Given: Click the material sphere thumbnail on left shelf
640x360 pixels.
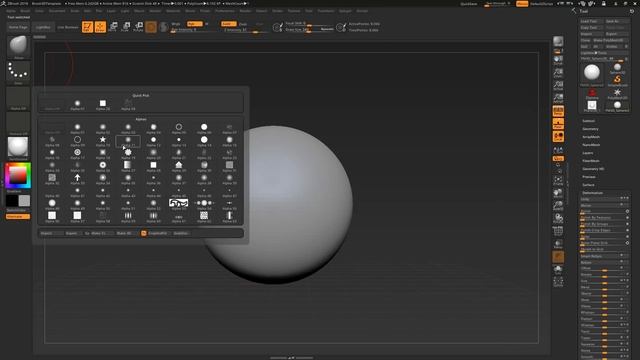Looking at the screenshot, I should coord(18,147).
